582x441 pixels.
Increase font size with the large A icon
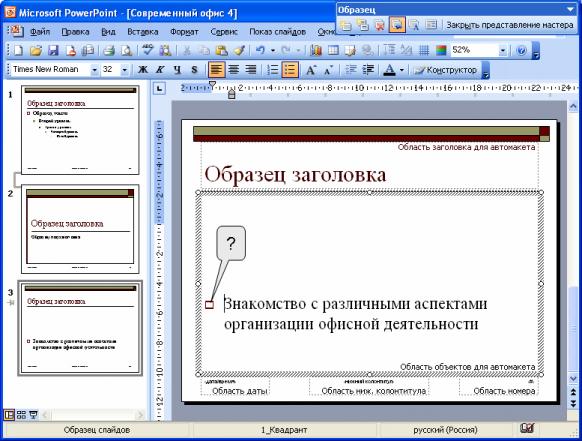[311, 70]
